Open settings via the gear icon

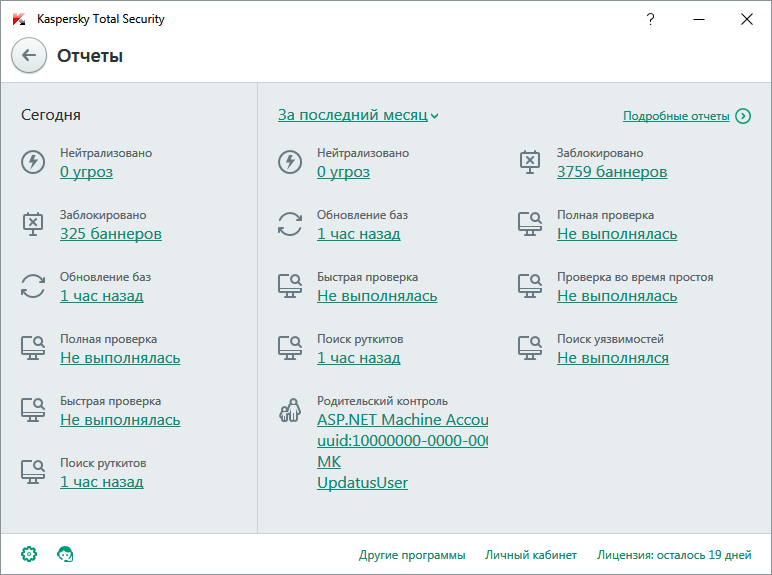pos(29,554)
